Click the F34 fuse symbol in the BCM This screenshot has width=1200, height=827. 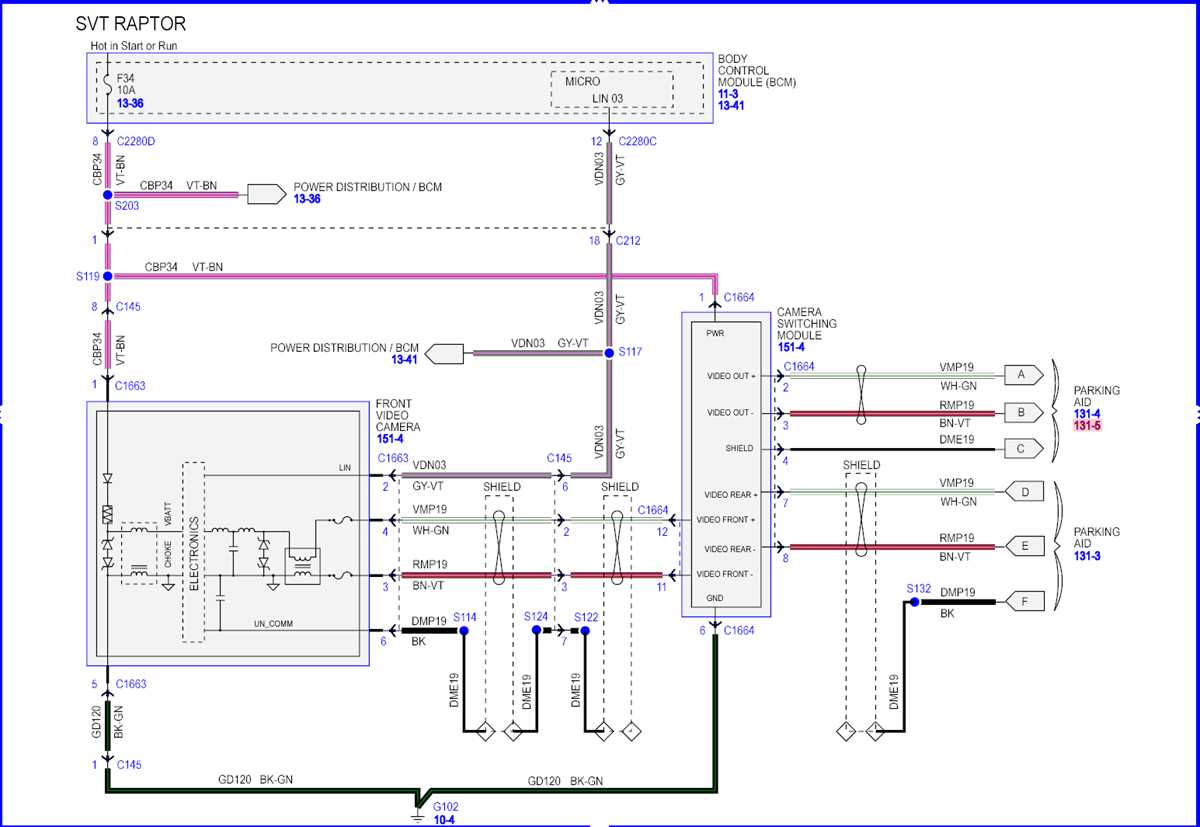coord(106,86)
